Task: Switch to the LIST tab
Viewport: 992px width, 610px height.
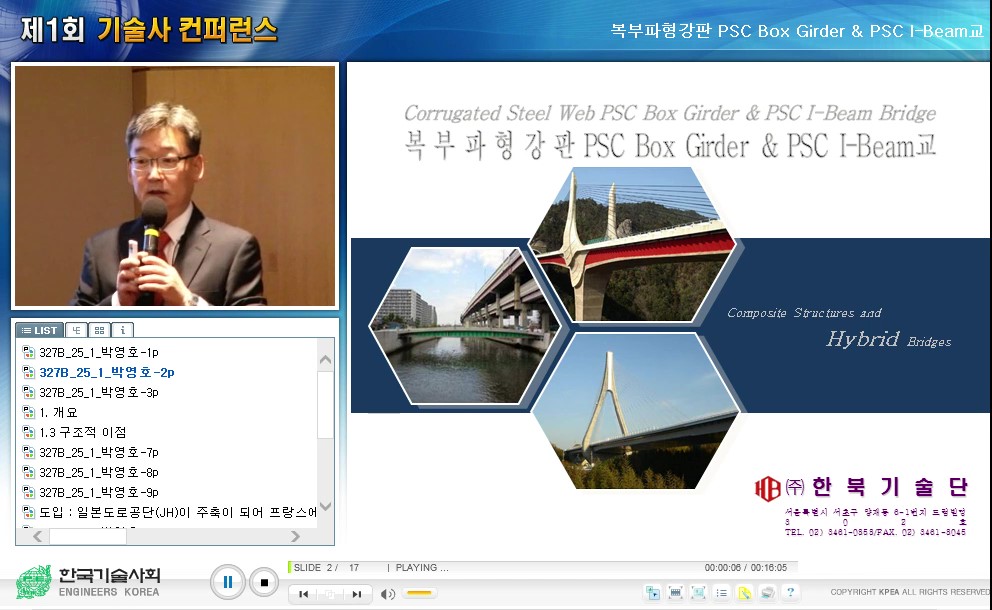Action: (x=40, y=330)
